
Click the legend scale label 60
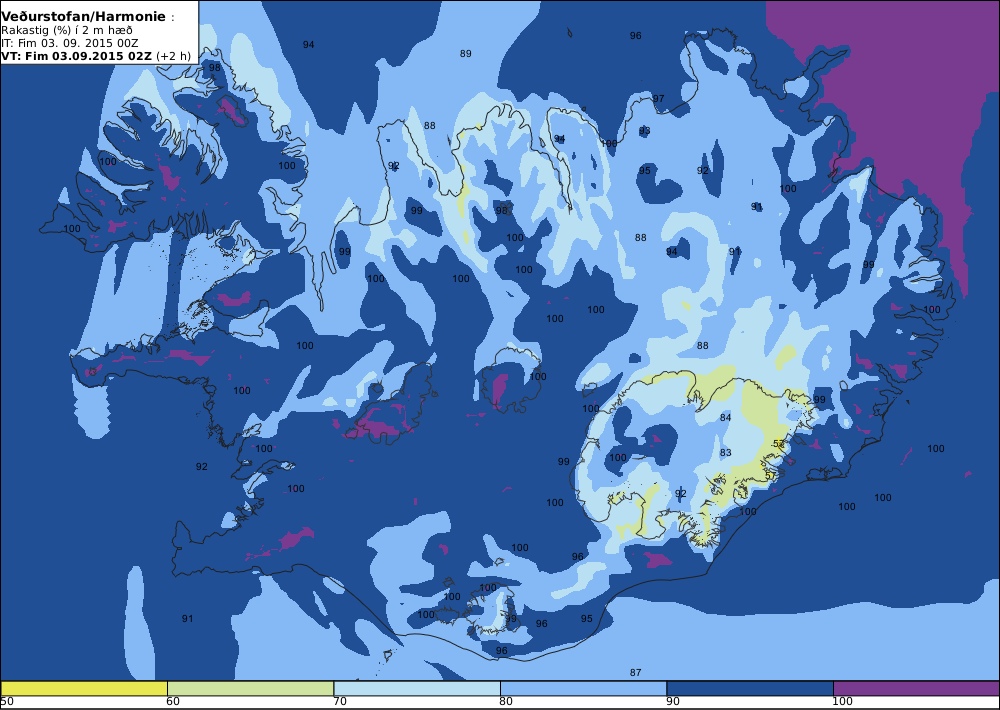click(173, 702)
